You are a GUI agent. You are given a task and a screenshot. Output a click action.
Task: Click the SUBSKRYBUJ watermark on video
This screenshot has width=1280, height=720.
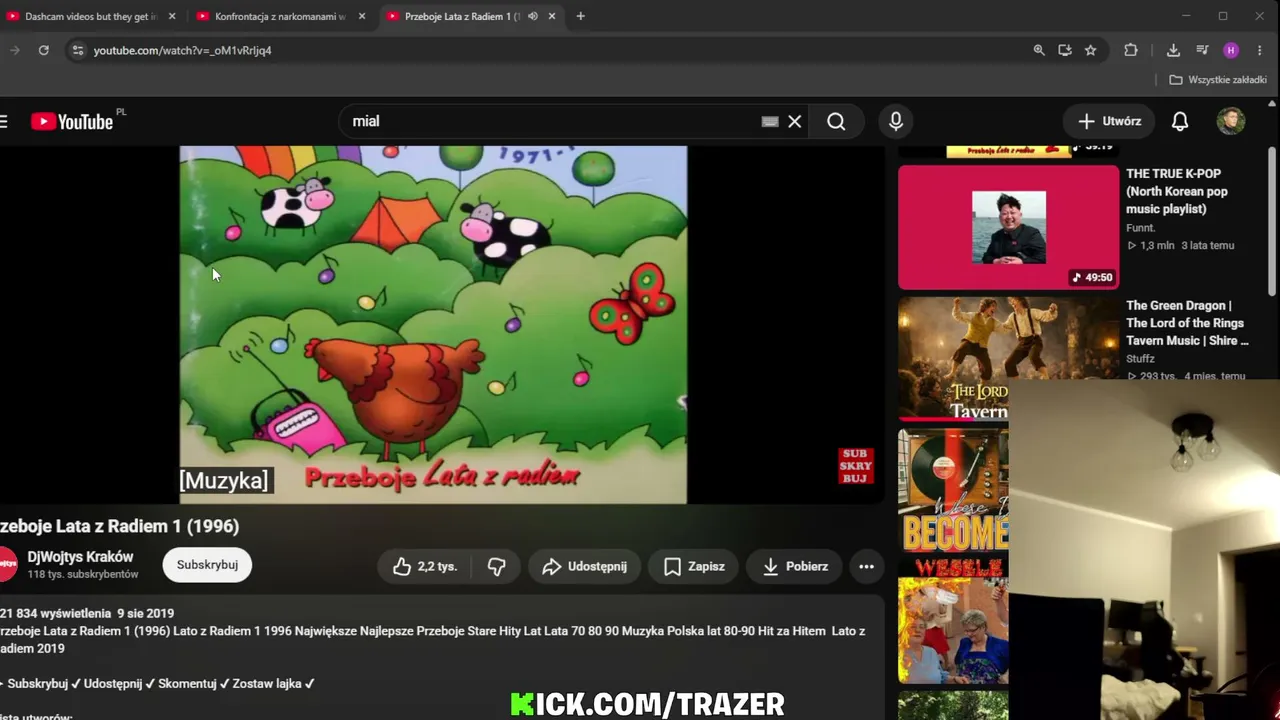pos(856,466)
